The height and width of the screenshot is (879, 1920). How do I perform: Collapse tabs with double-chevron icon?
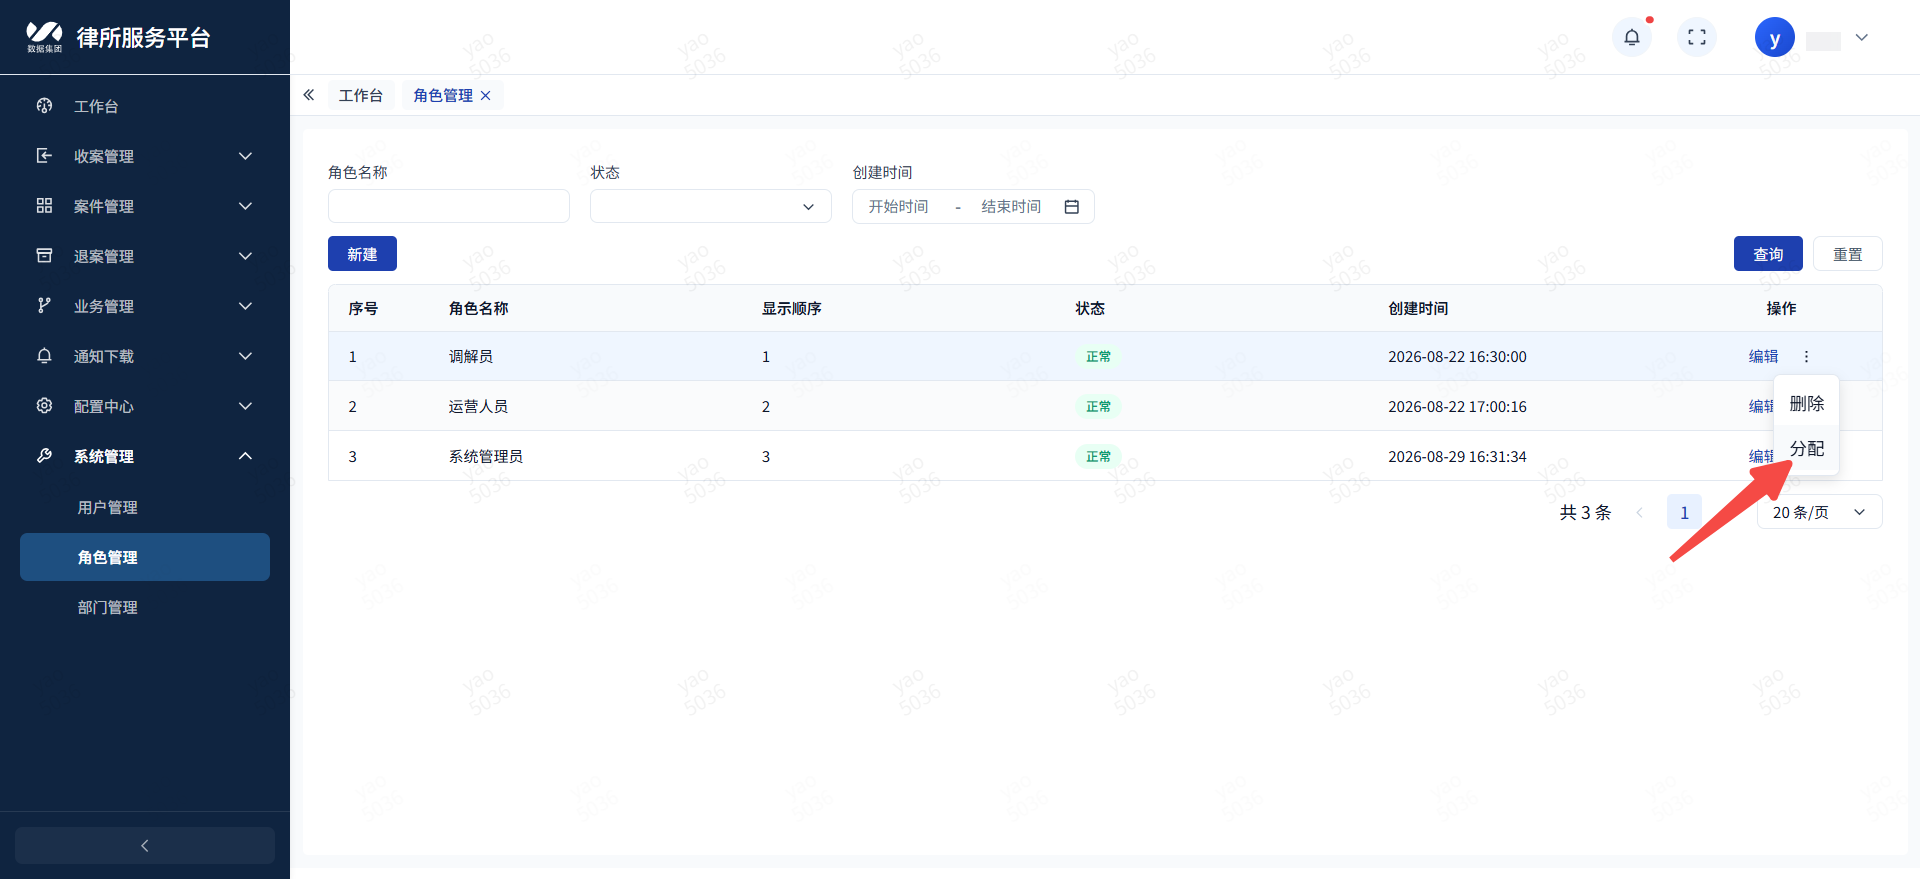click(309, 95)
